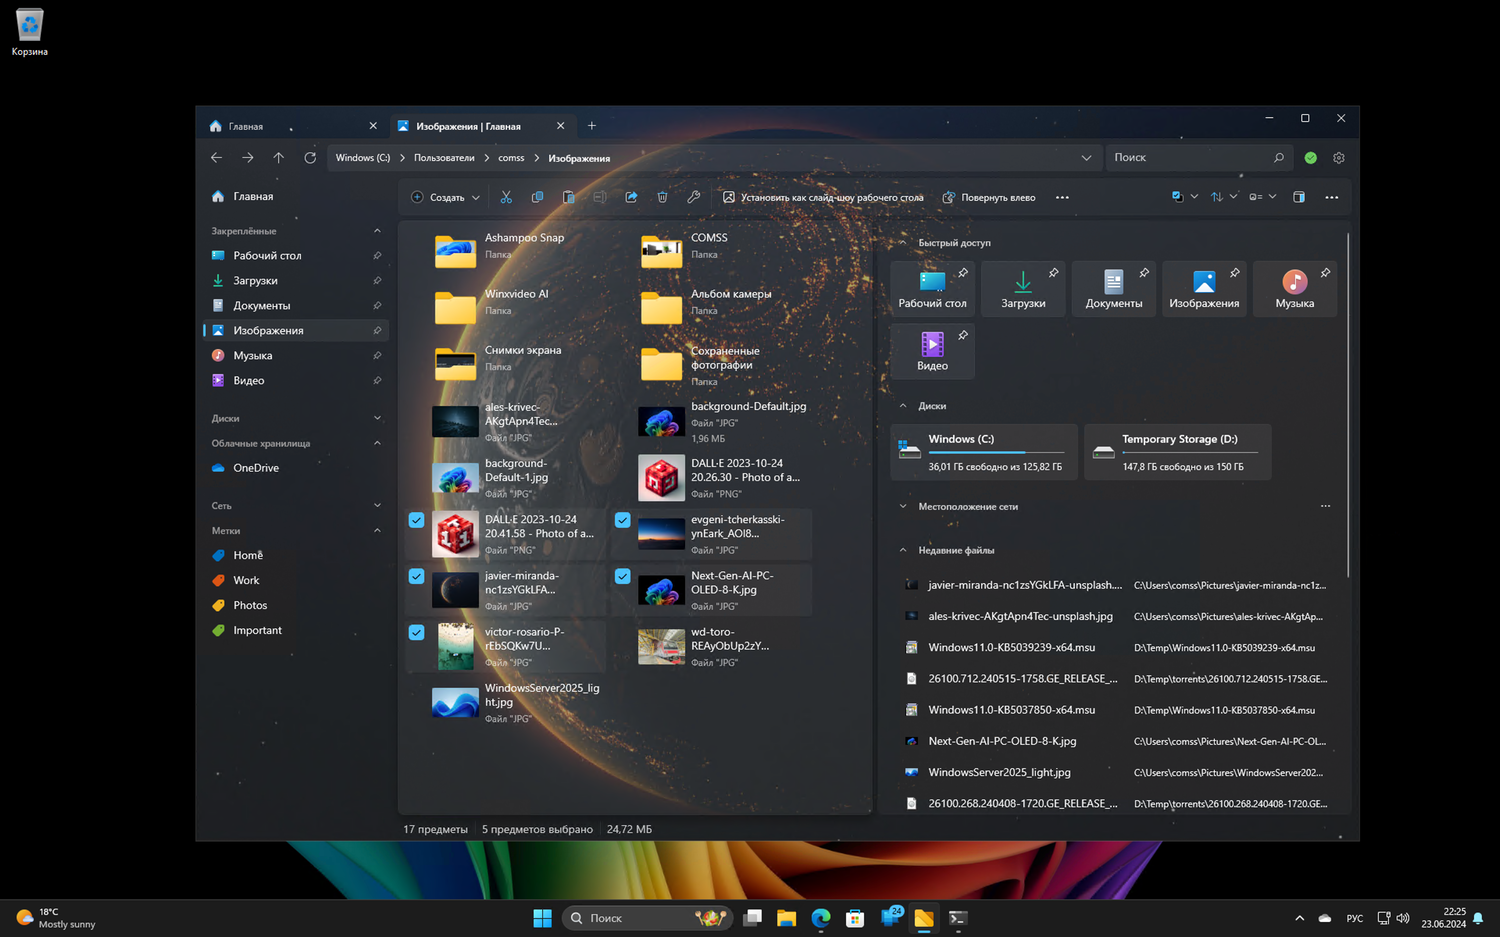Click the right pane vertical scrollbar

pyautogui.click(x=1348, y=400)
